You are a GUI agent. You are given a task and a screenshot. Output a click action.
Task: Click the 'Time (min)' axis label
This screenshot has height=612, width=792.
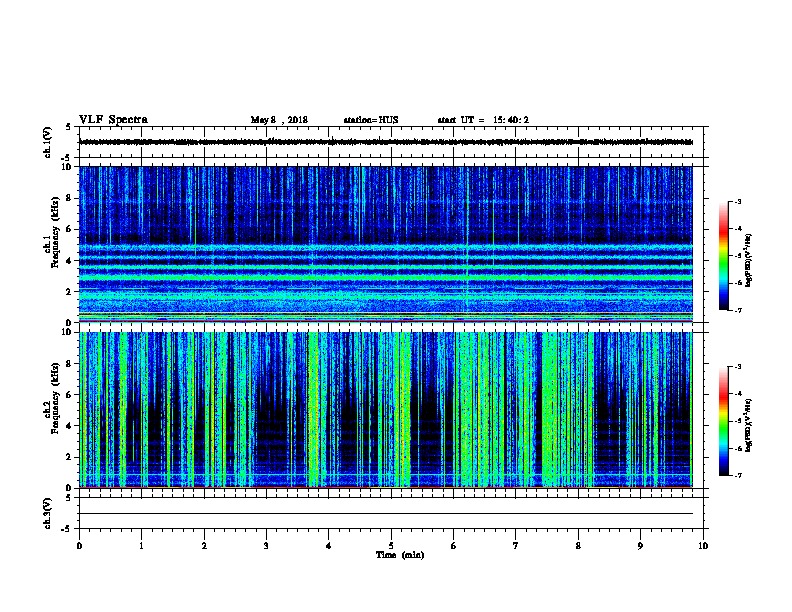pyautogui.click(x=400, y=555)
